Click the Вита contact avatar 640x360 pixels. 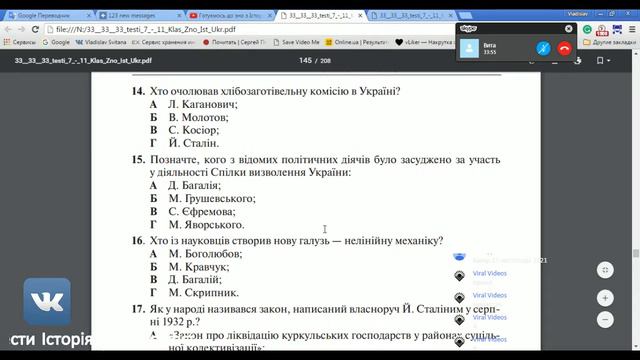469,49
